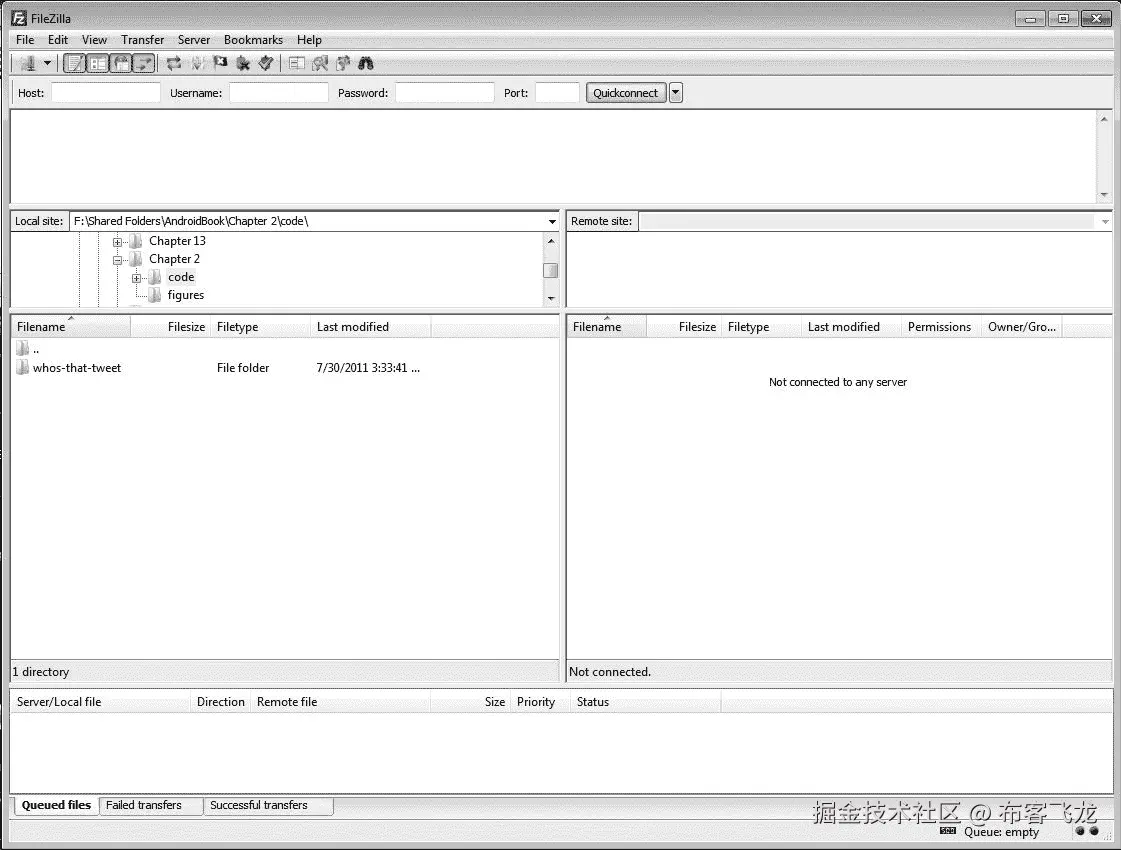Toggle directory comparison
This screenshot has width=1121, height=850.
tap(320, 64)
